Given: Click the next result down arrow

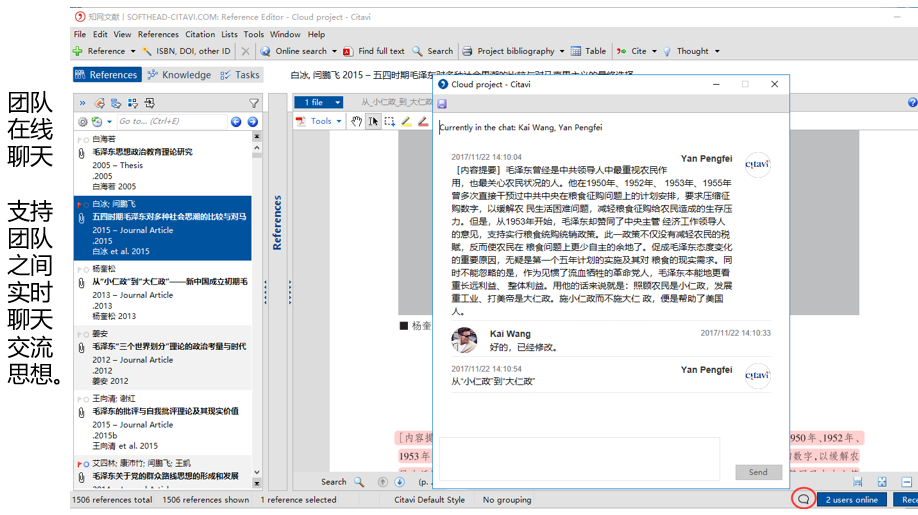Looking at the screenshot, I should (x=399, y=482).
